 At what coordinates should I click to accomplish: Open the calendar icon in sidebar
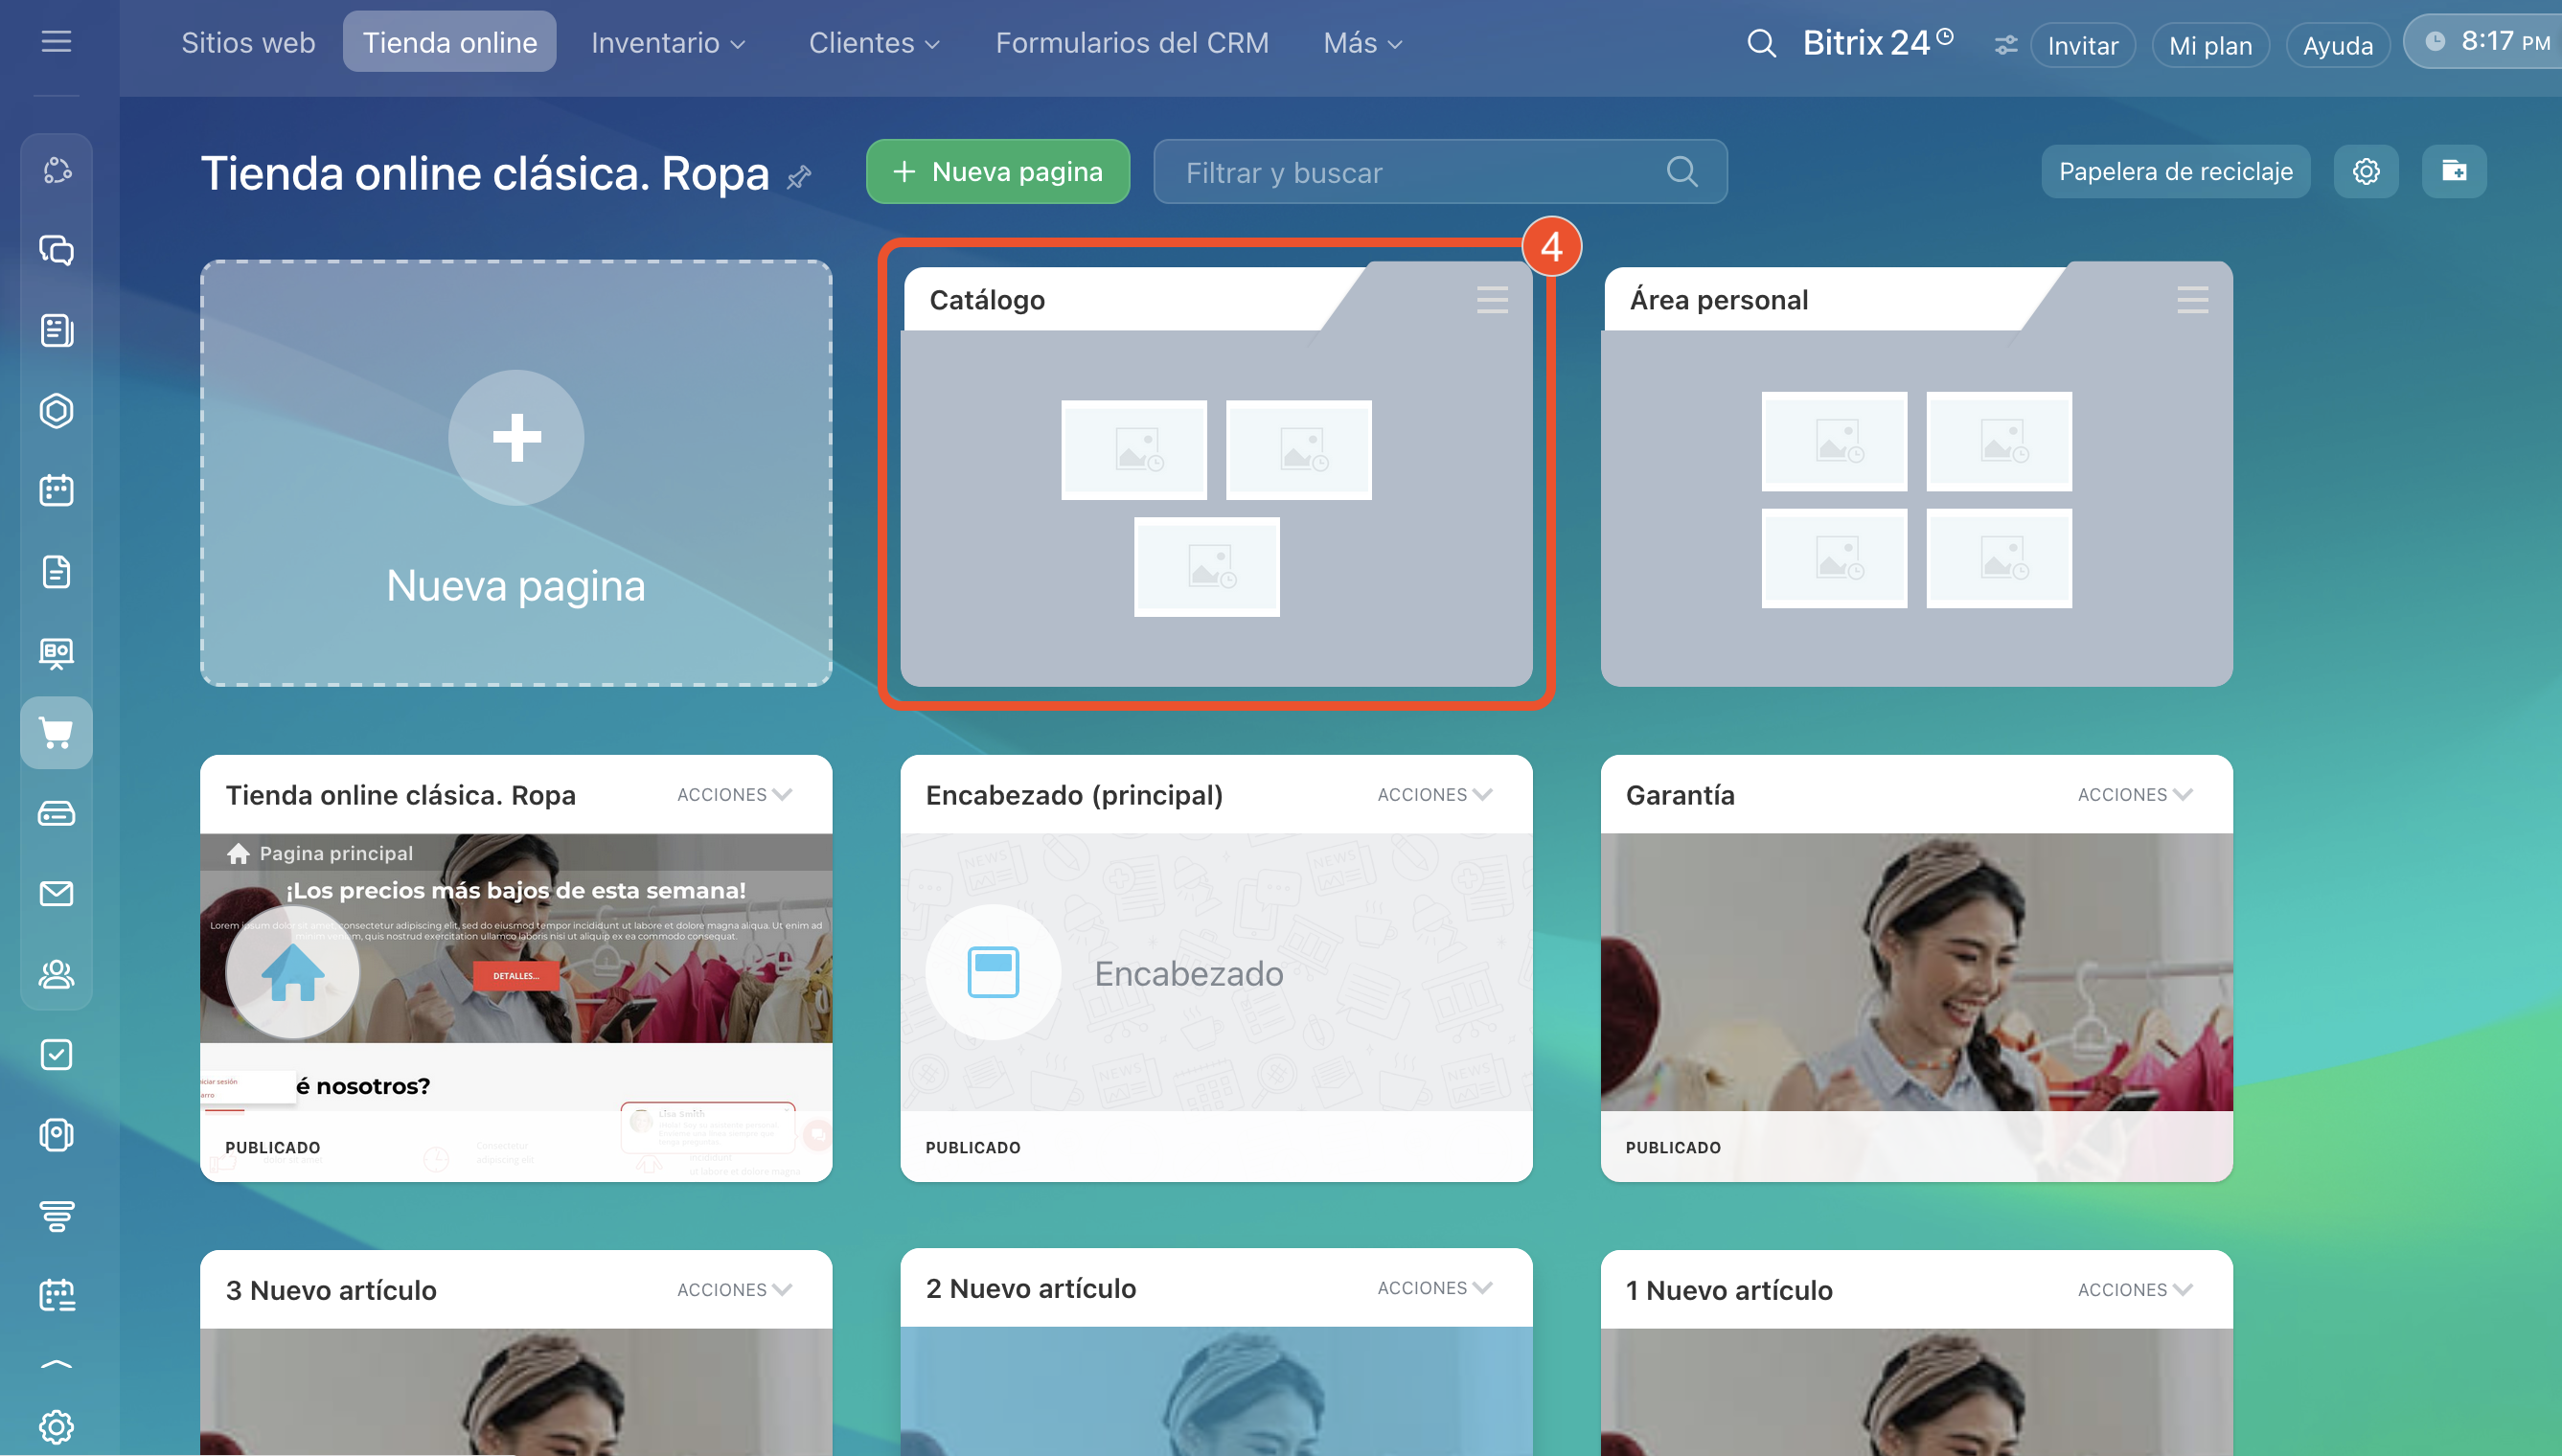[x=56, y=491]
